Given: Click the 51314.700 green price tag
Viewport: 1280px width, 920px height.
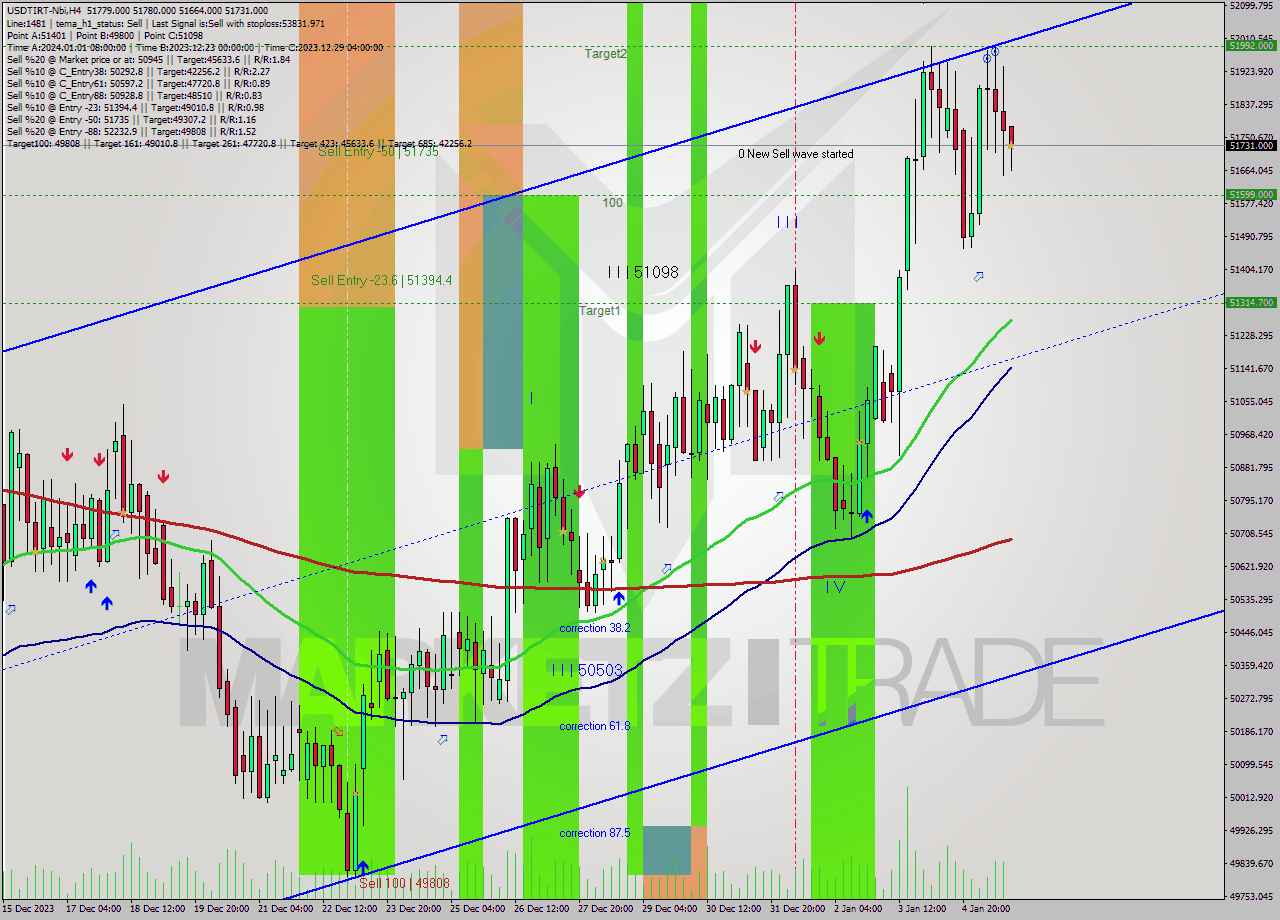Looking at the screenshot, I should coord(1251,302).
